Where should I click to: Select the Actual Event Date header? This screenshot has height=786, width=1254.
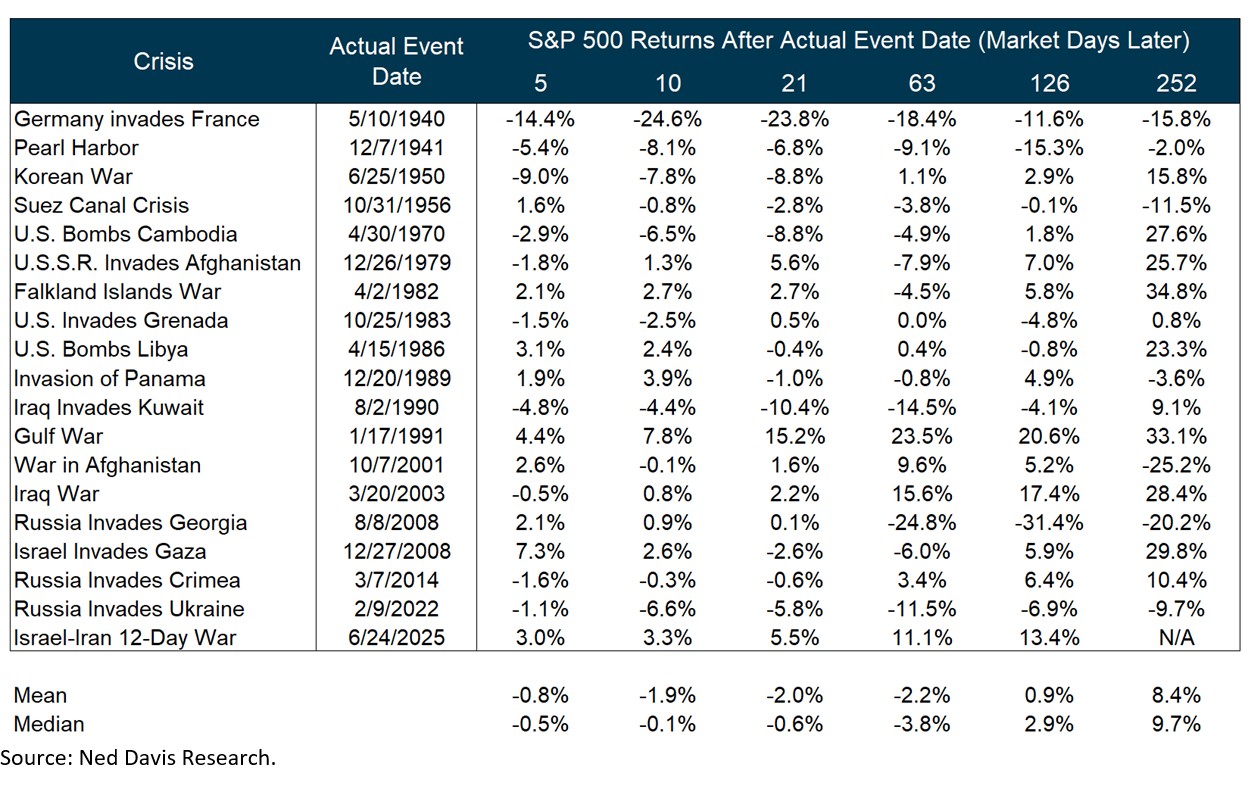pyautogui.click(x=396, y=61)
